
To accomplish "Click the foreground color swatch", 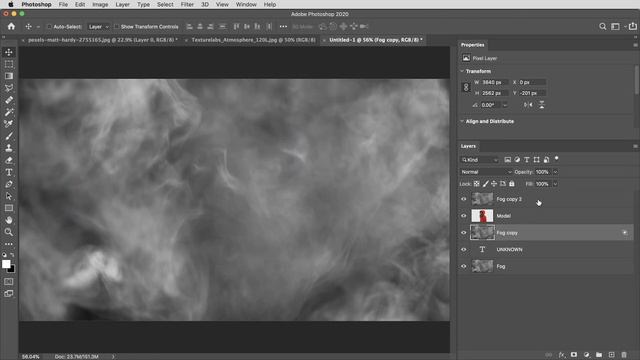I will coord(6,264).
